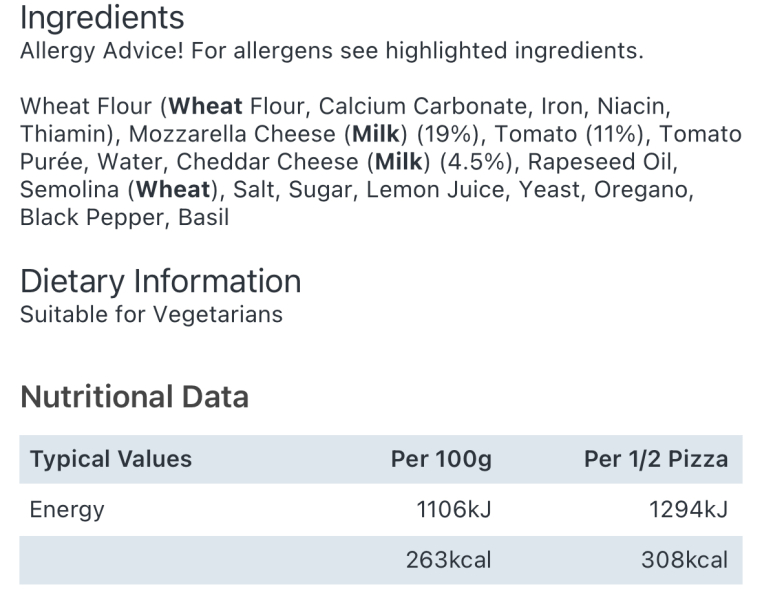Select the Typical Values column header
Viewport: 762px width, 600px height.
(x=111, y=460)
